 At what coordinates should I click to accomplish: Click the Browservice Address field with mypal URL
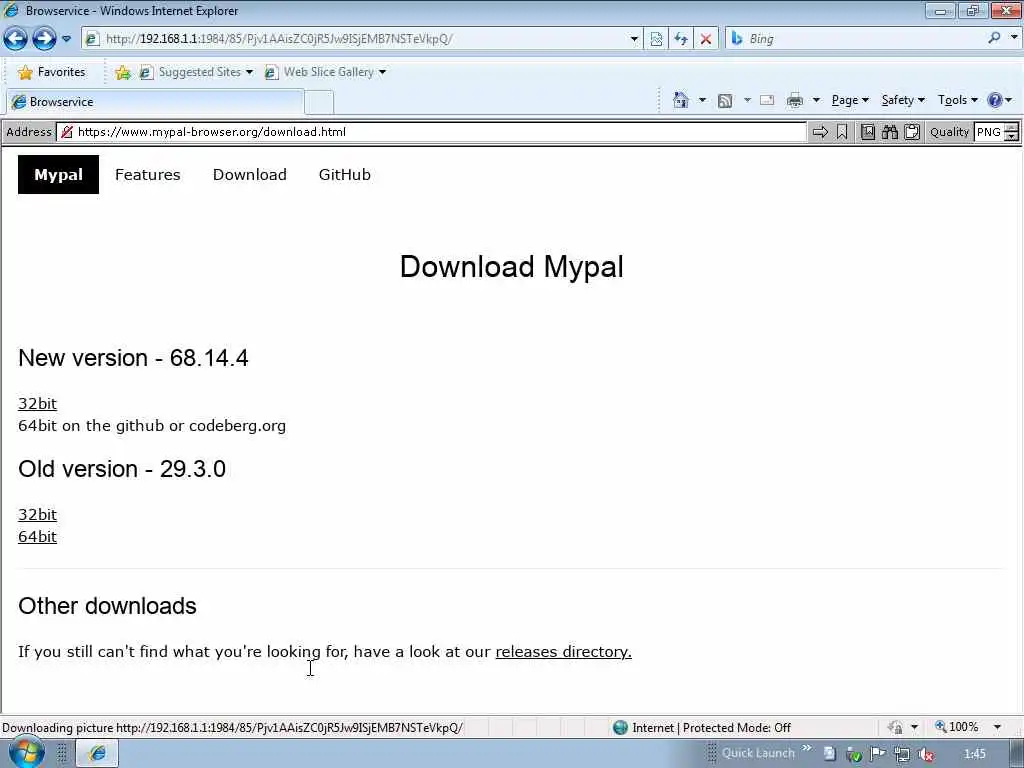click(x=432, y=132)
